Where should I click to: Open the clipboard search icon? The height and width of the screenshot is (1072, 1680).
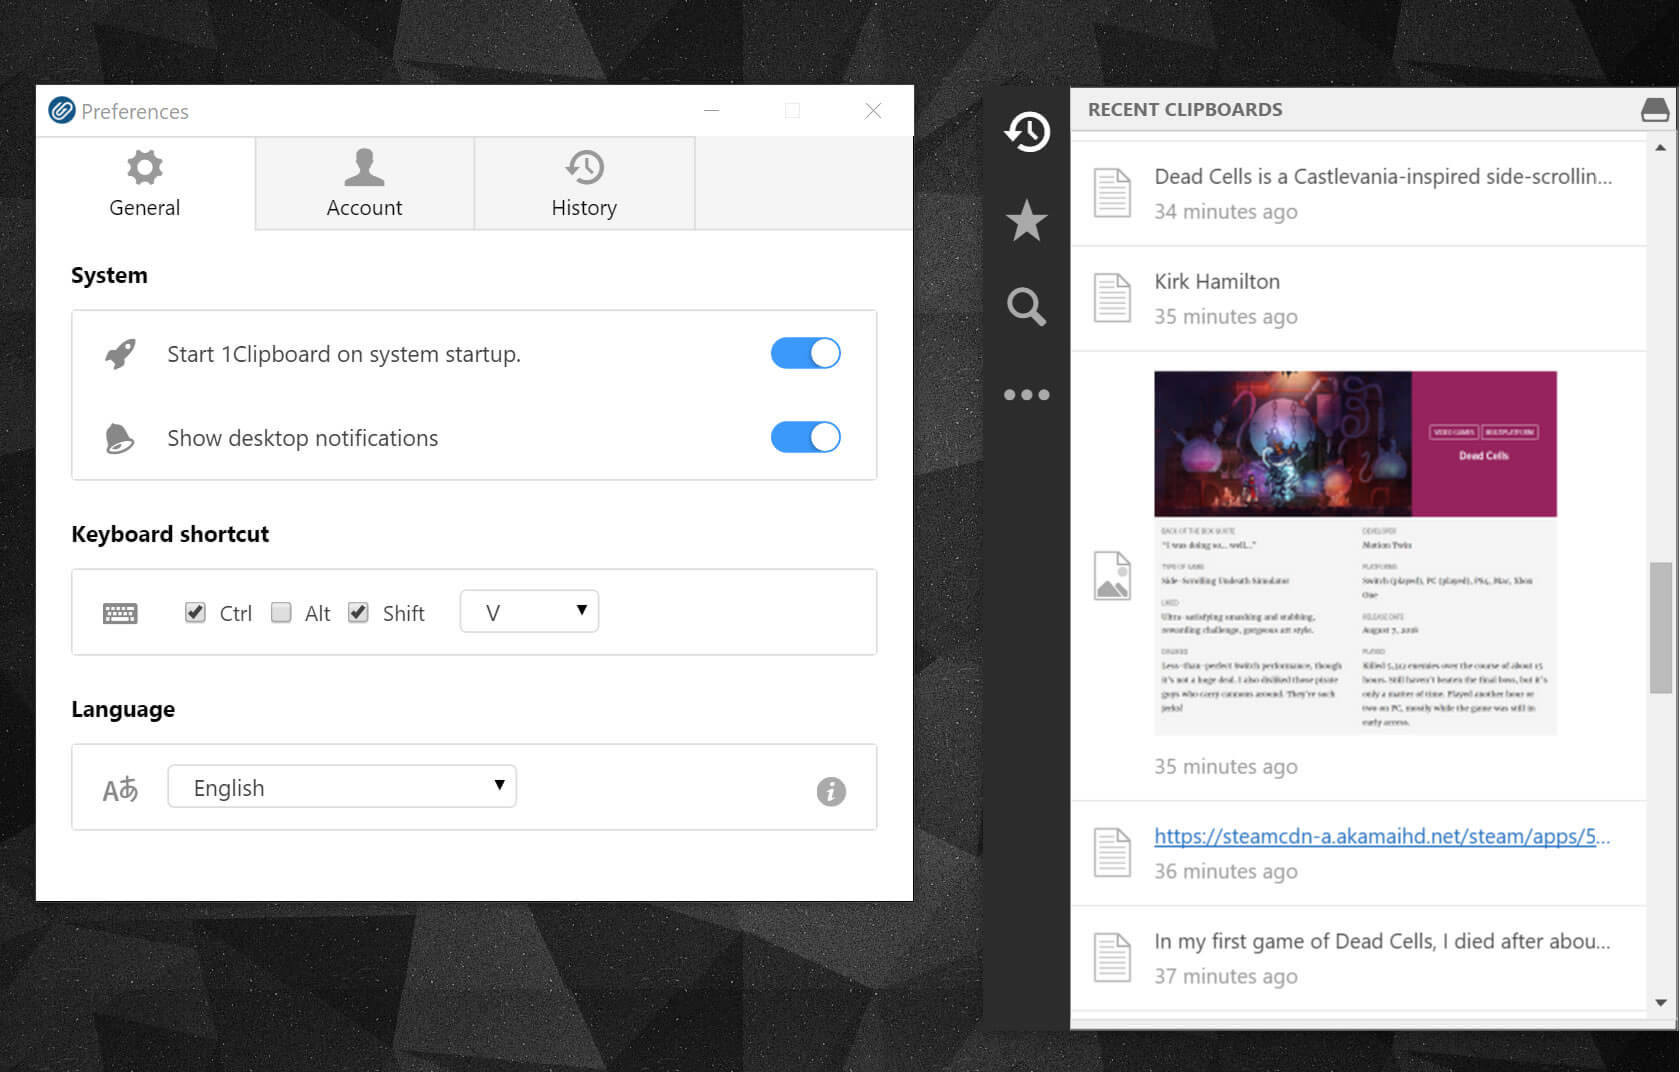1027,306
